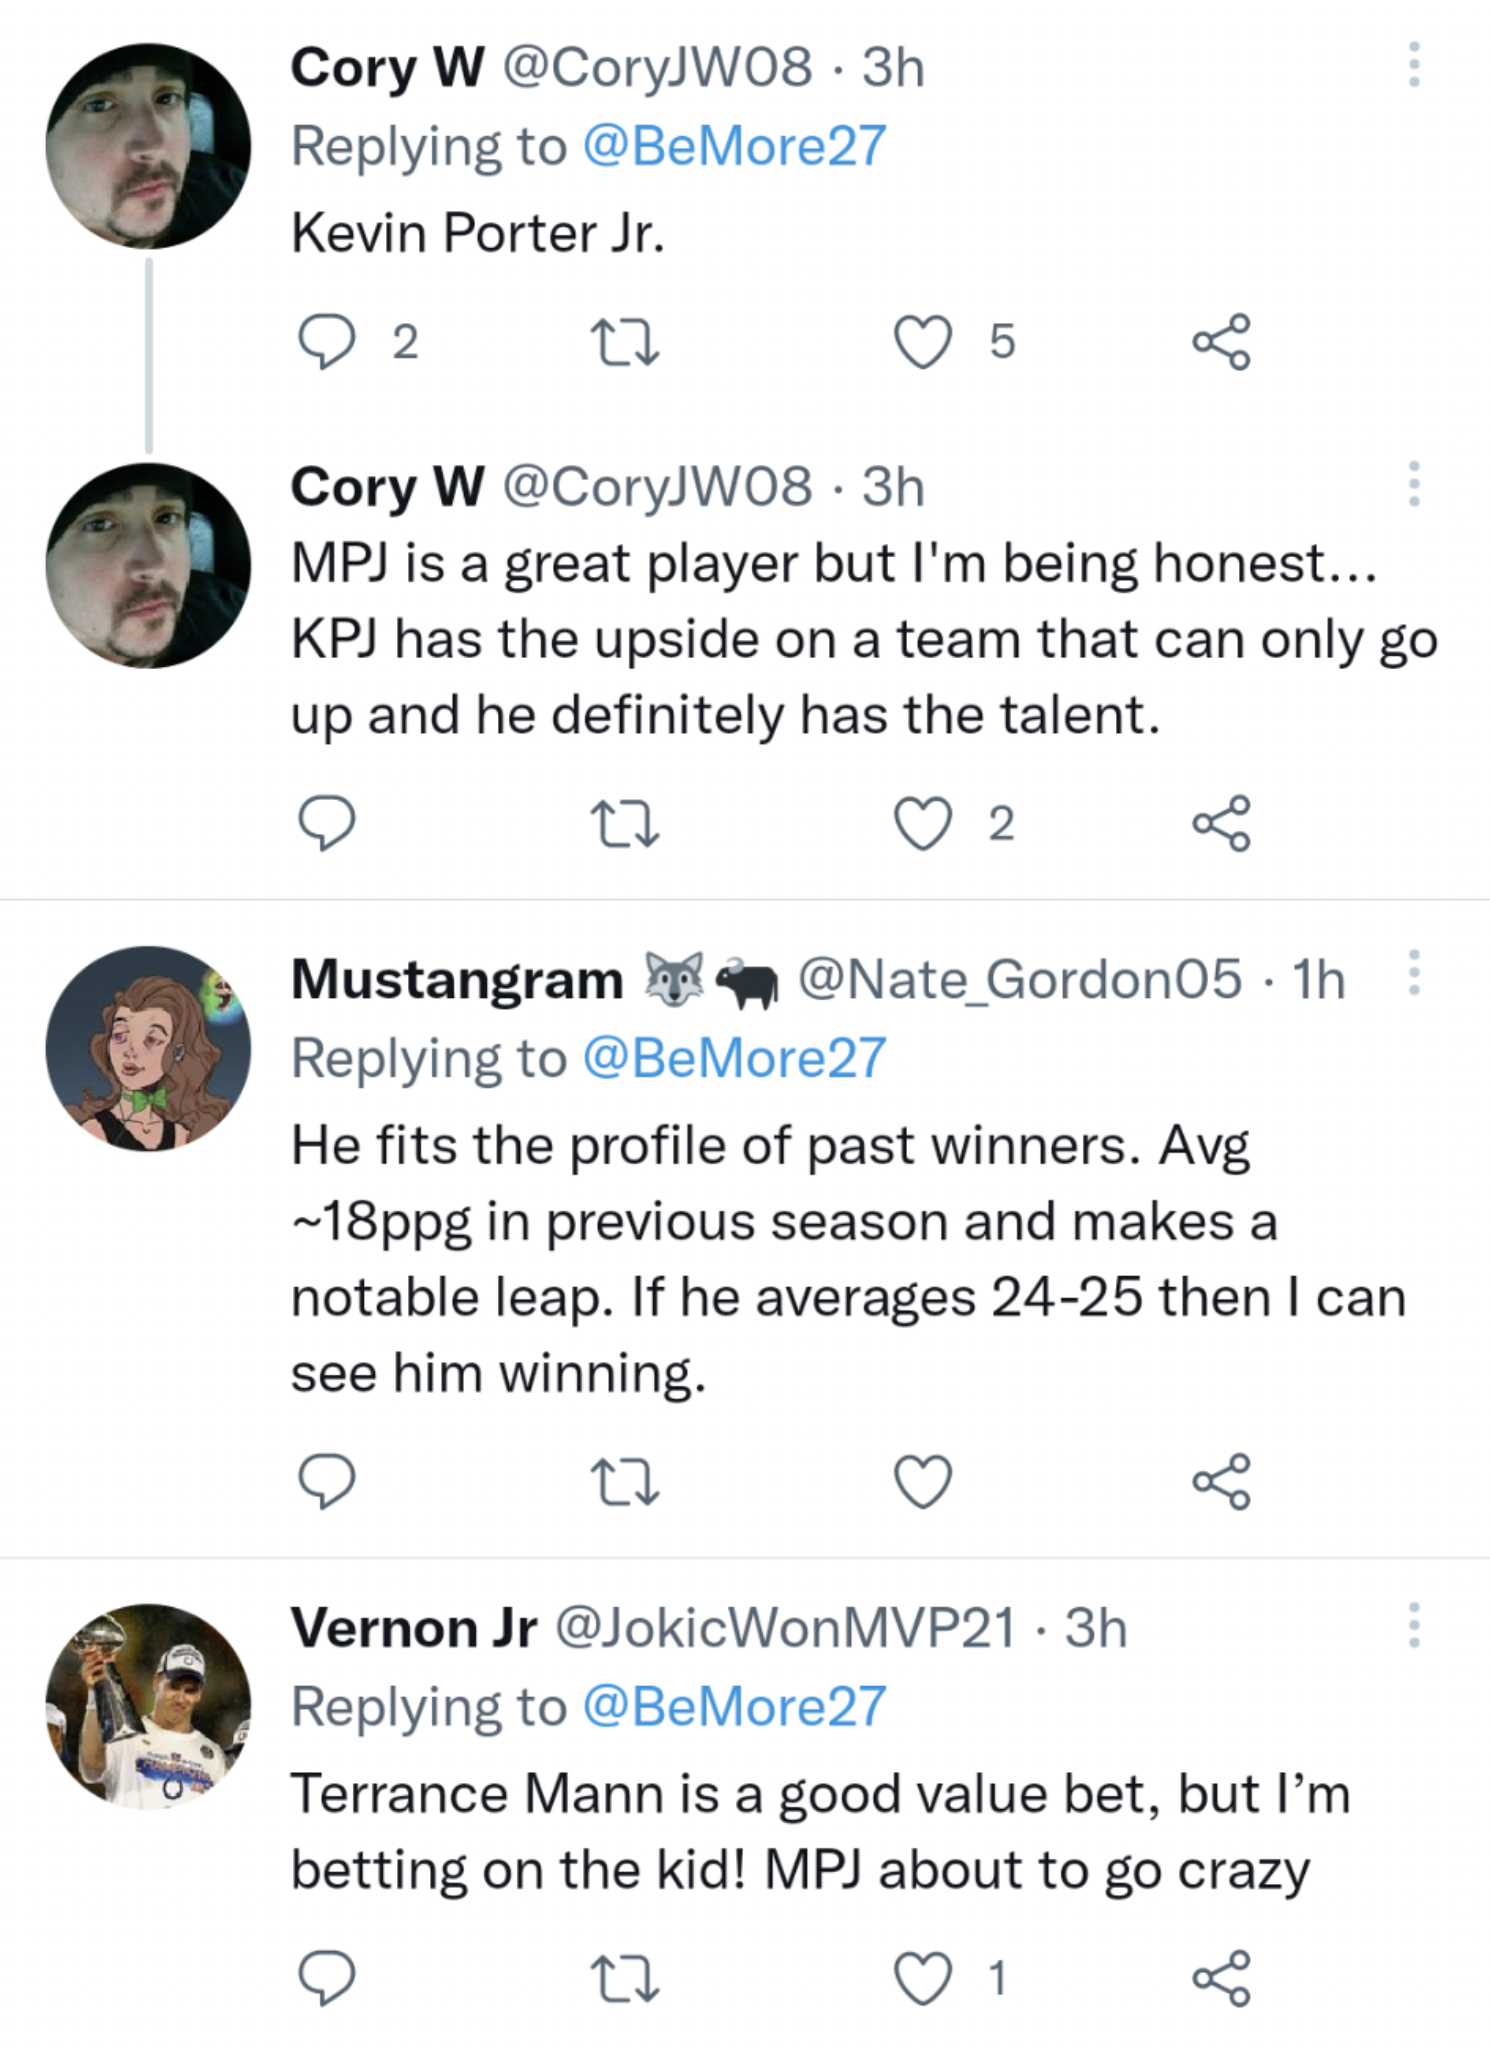Like Vernon Jr's Terrance Mann tweet
The height and width of the screenshot is (2048, 1490).
pos(922,1978)
